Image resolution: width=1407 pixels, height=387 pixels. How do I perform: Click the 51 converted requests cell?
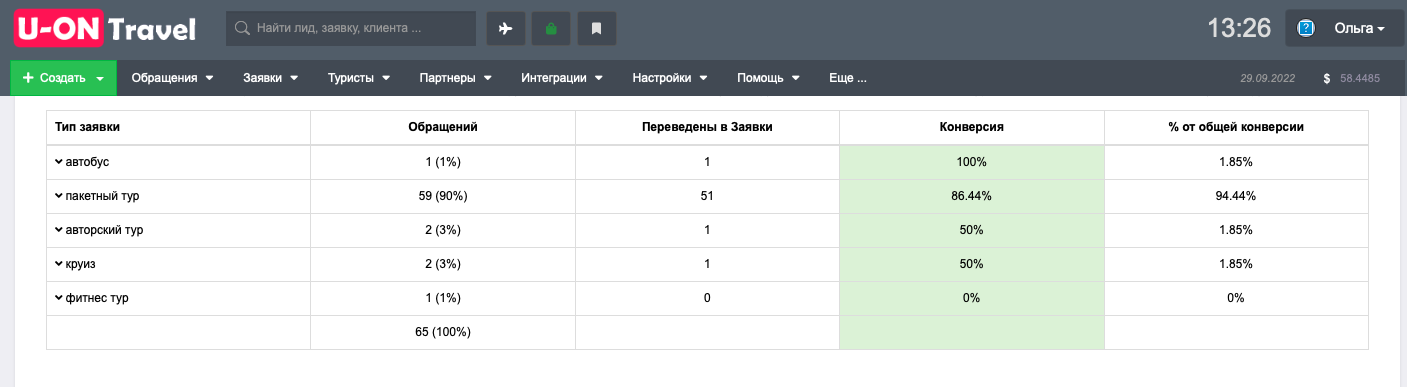point(707,196)
